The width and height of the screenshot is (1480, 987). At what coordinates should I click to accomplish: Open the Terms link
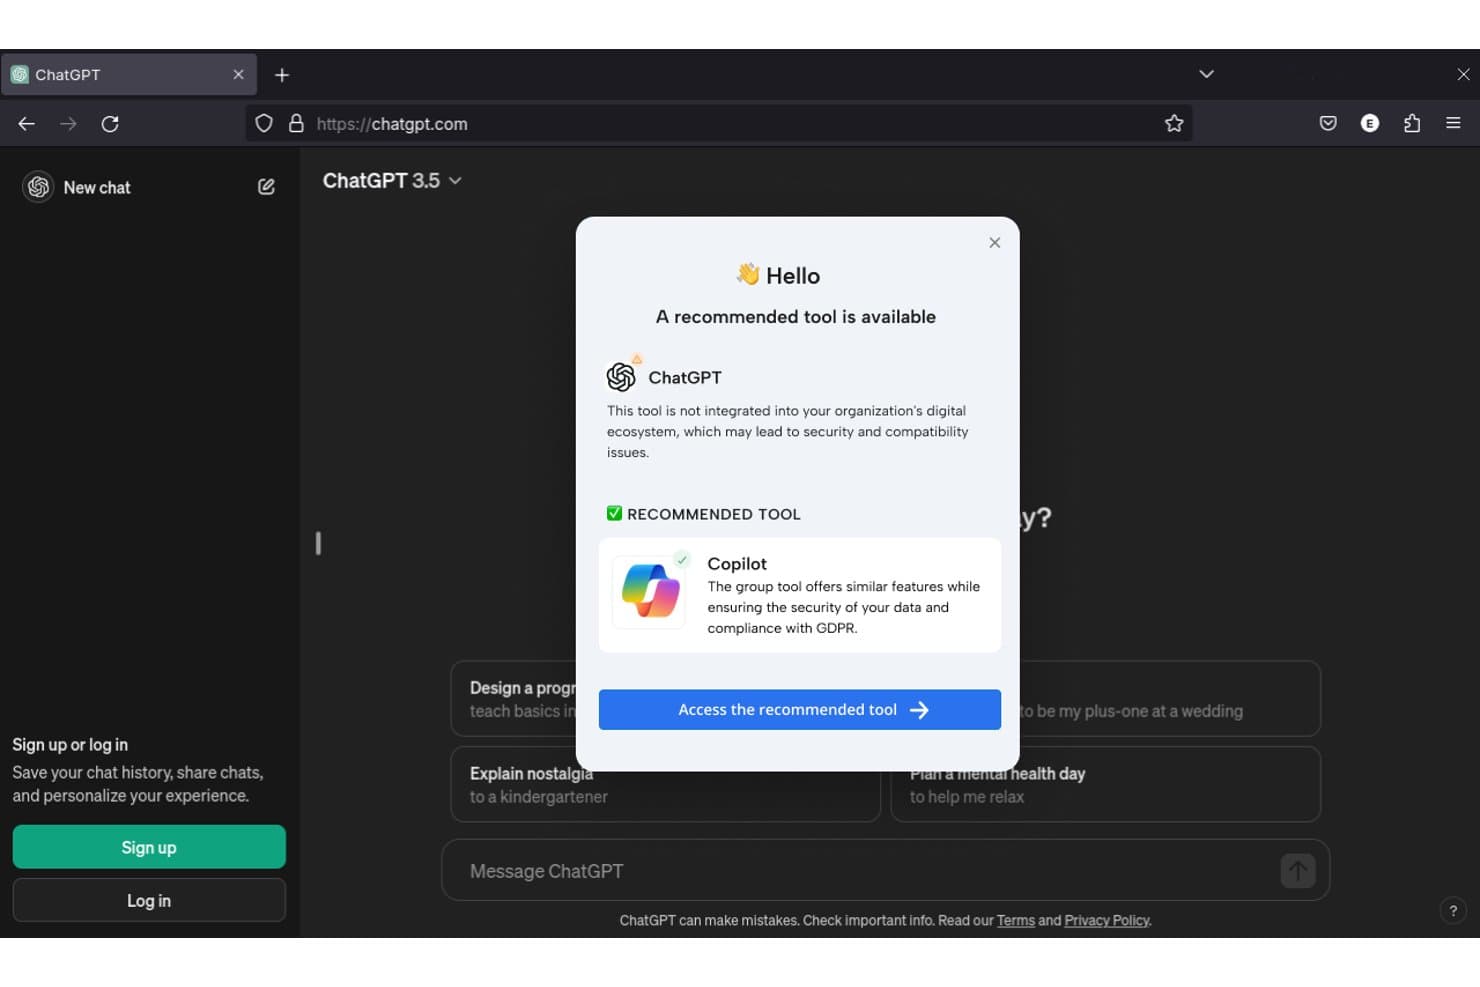[1016, 921]
